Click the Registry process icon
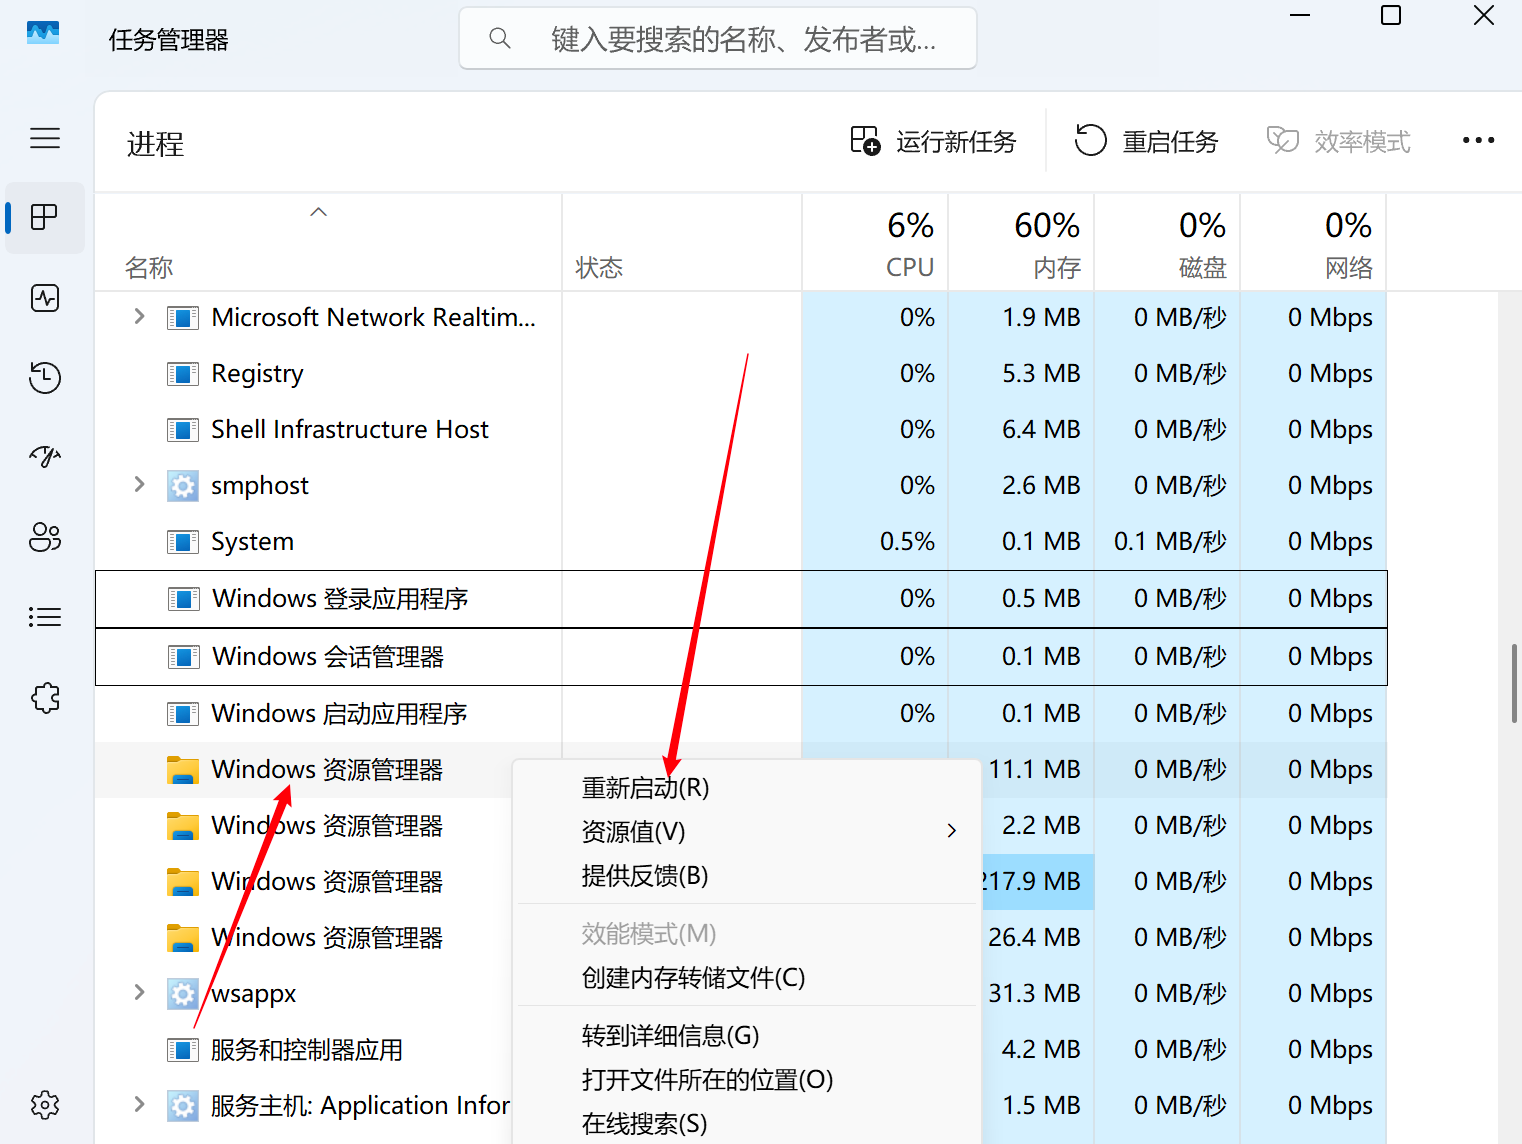The width and height of the screenshot is (1522, 1144). click(x=182, y=374)
